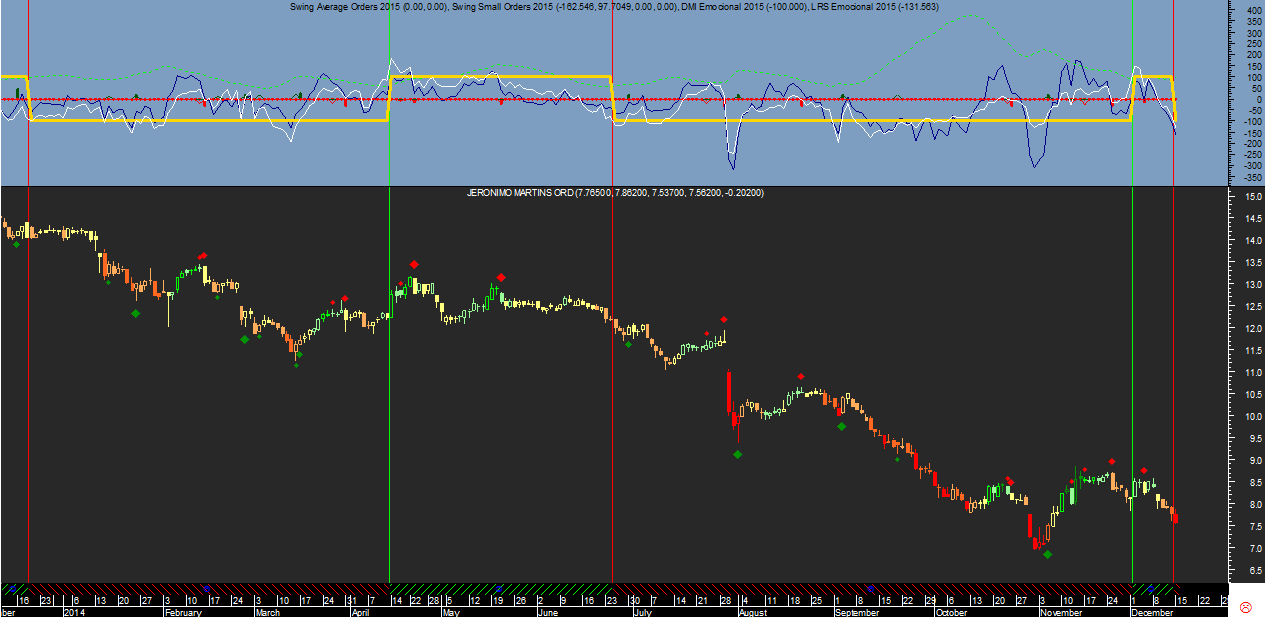Click the red diamond at end of July
The image size is (1265, 617).
click(x=723, y=320)
